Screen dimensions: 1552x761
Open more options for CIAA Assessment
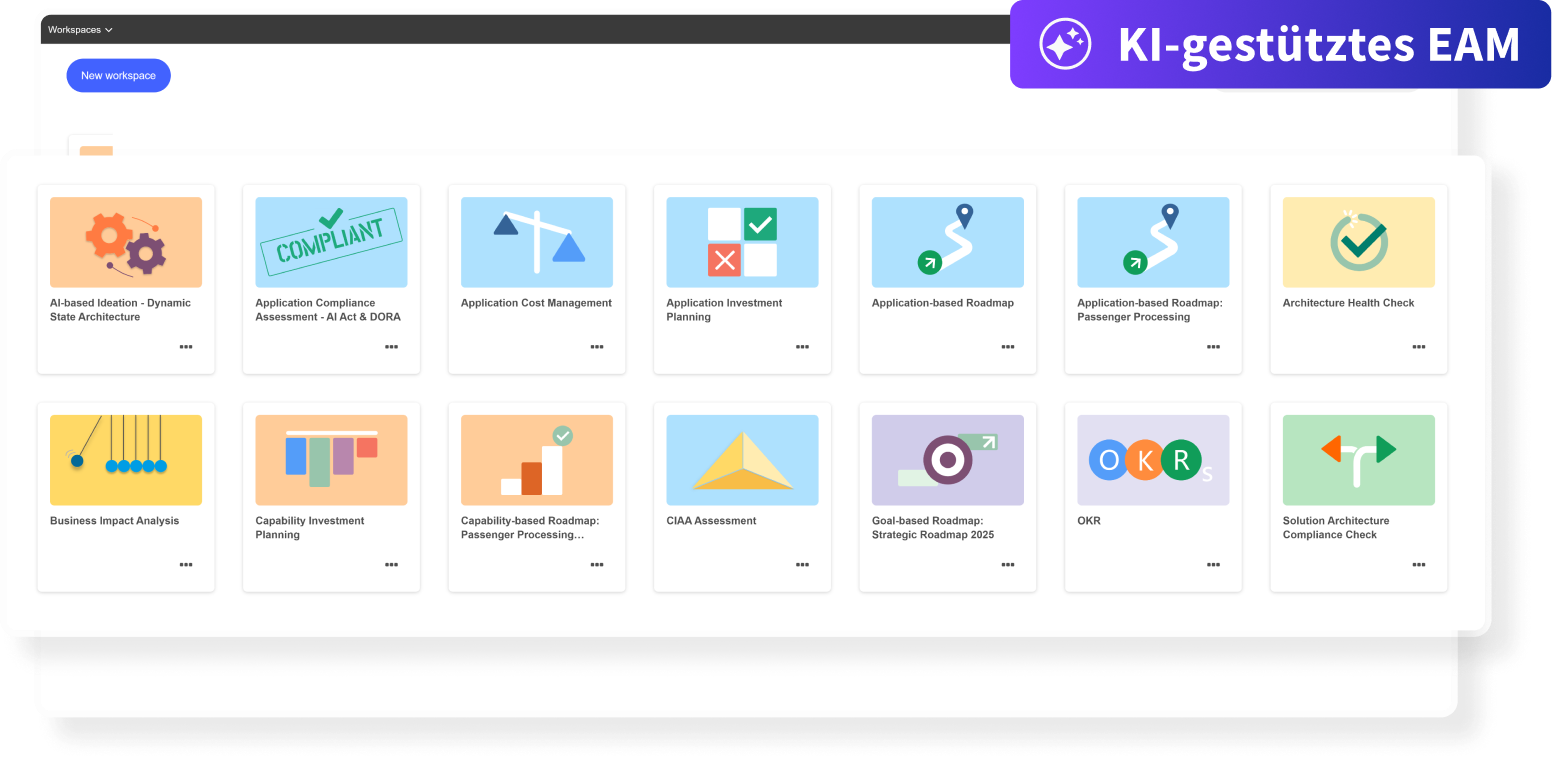coord(802,565)
